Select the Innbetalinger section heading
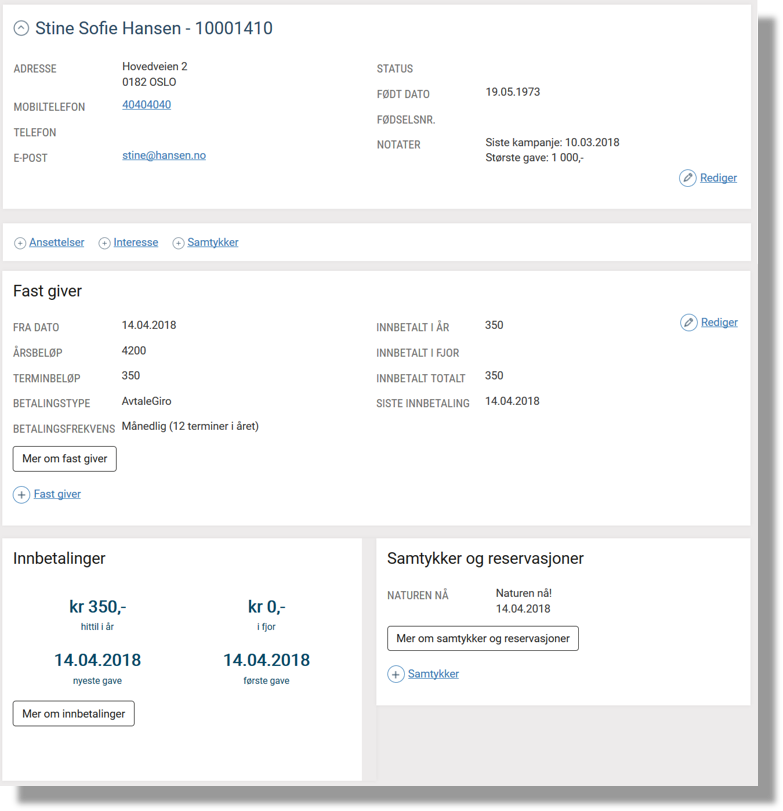 (x=59, y=559)
